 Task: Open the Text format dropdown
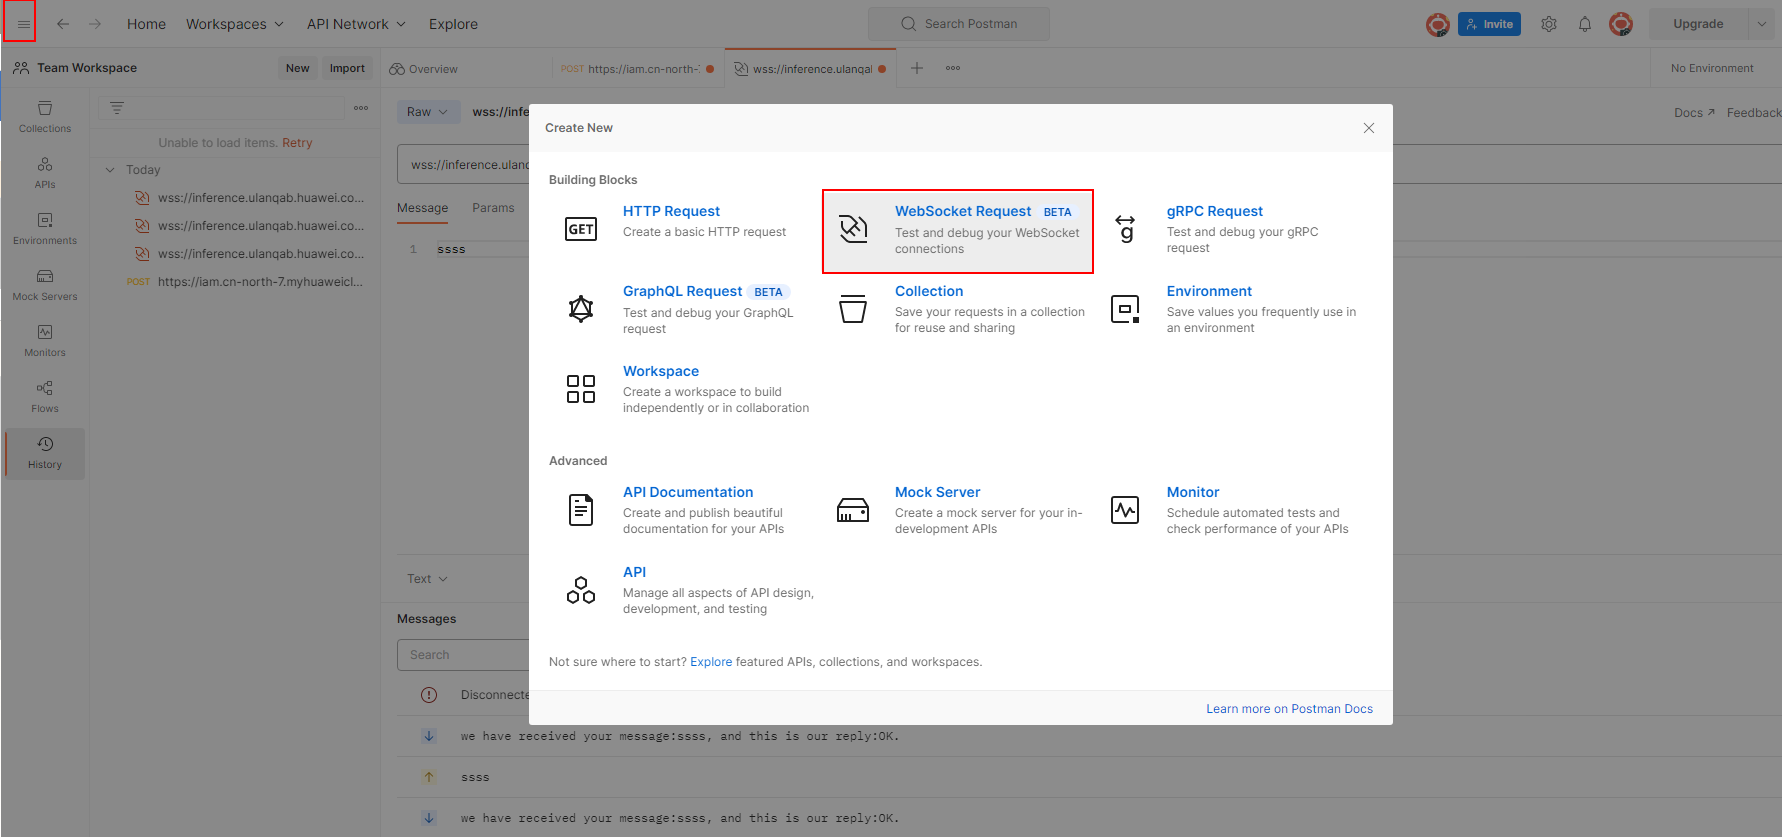point(427,579)
